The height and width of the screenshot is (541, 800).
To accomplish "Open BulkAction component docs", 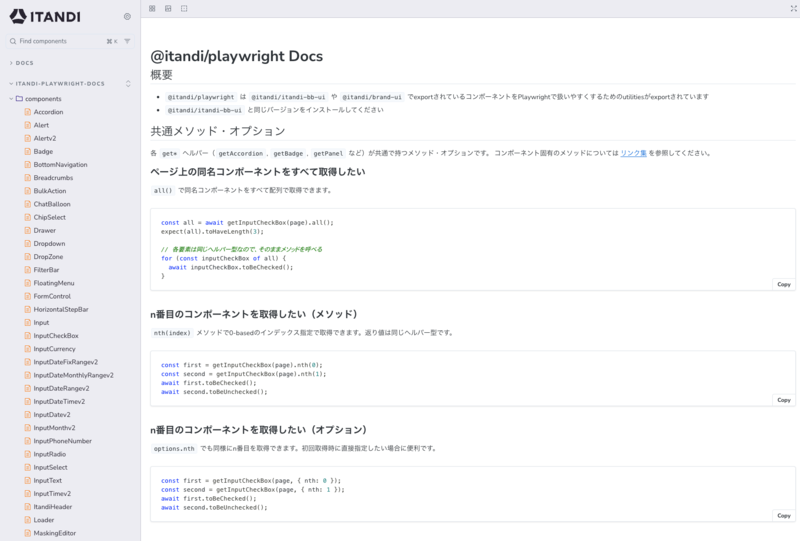I will pyautogui.click(x=49, y=191).
